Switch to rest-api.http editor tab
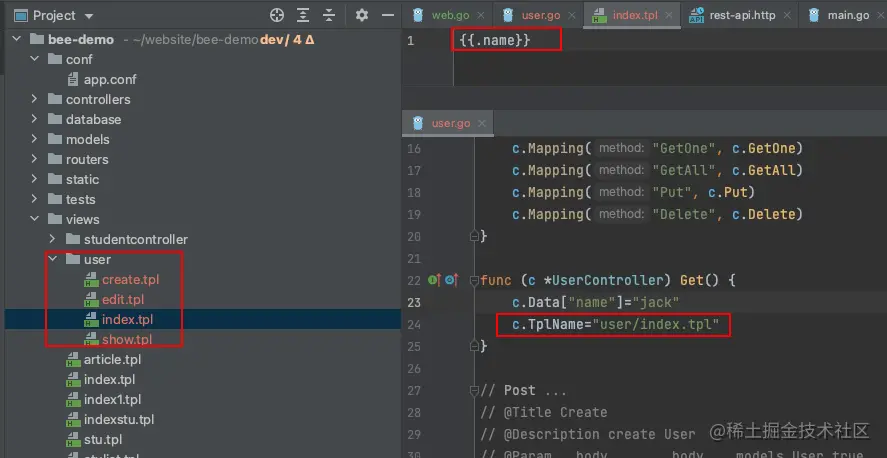Screen dimensions: 887x458 pos(742,15)
